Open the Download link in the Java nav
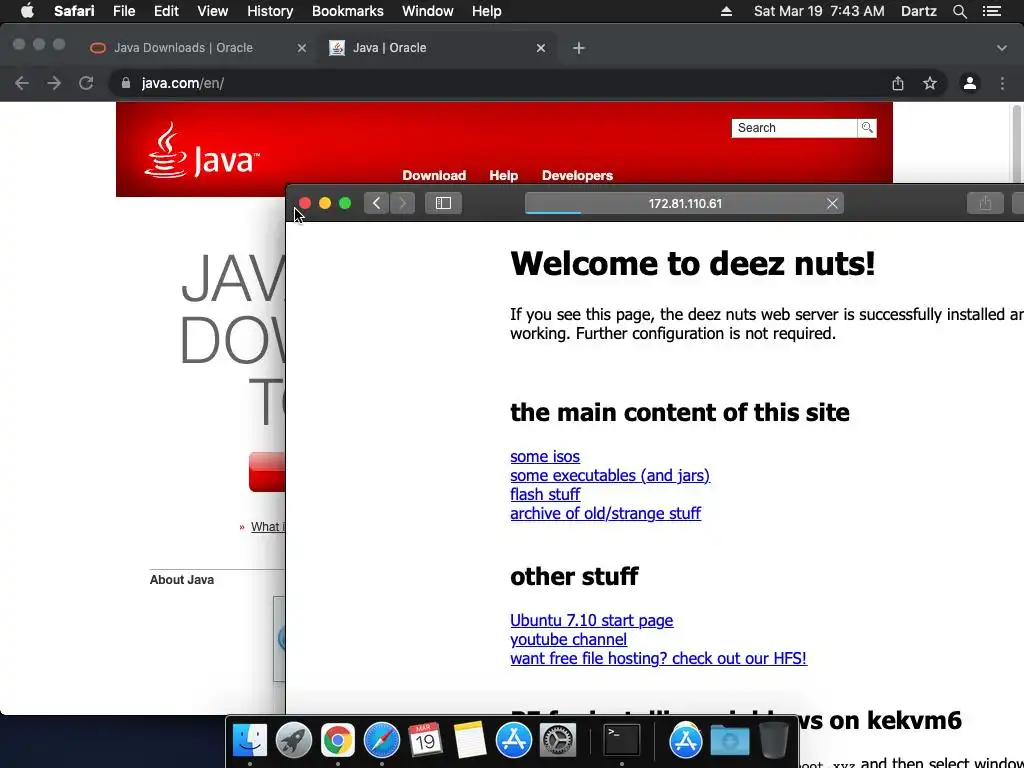This screenshot has height=768, width=1024. 434,175
